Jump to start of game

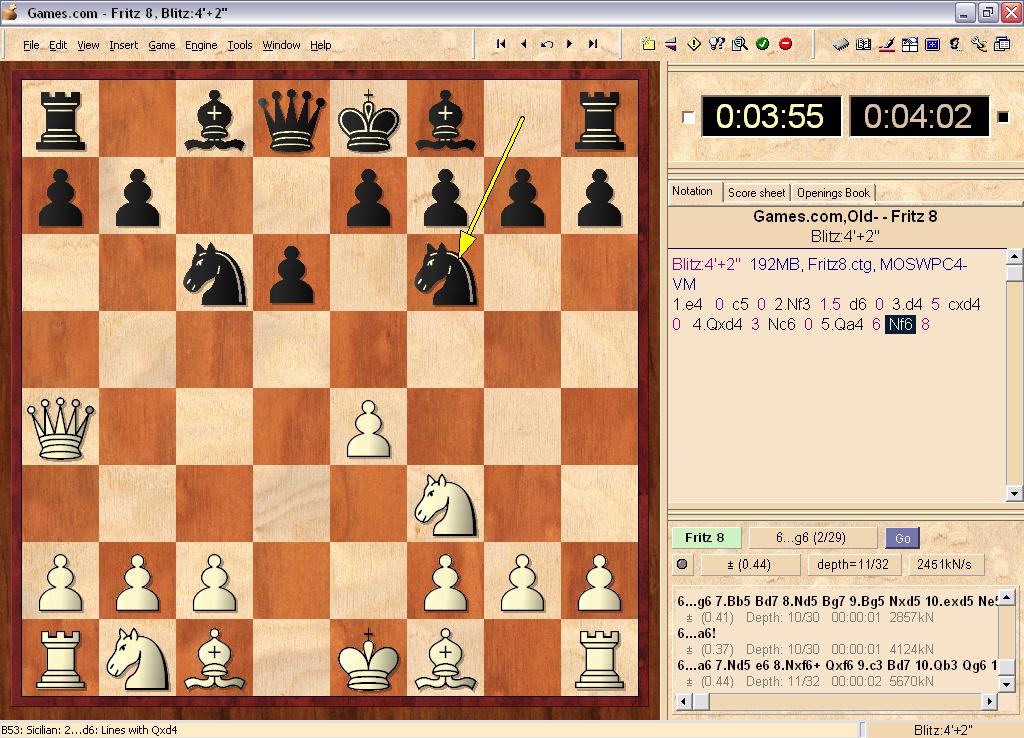501,44
